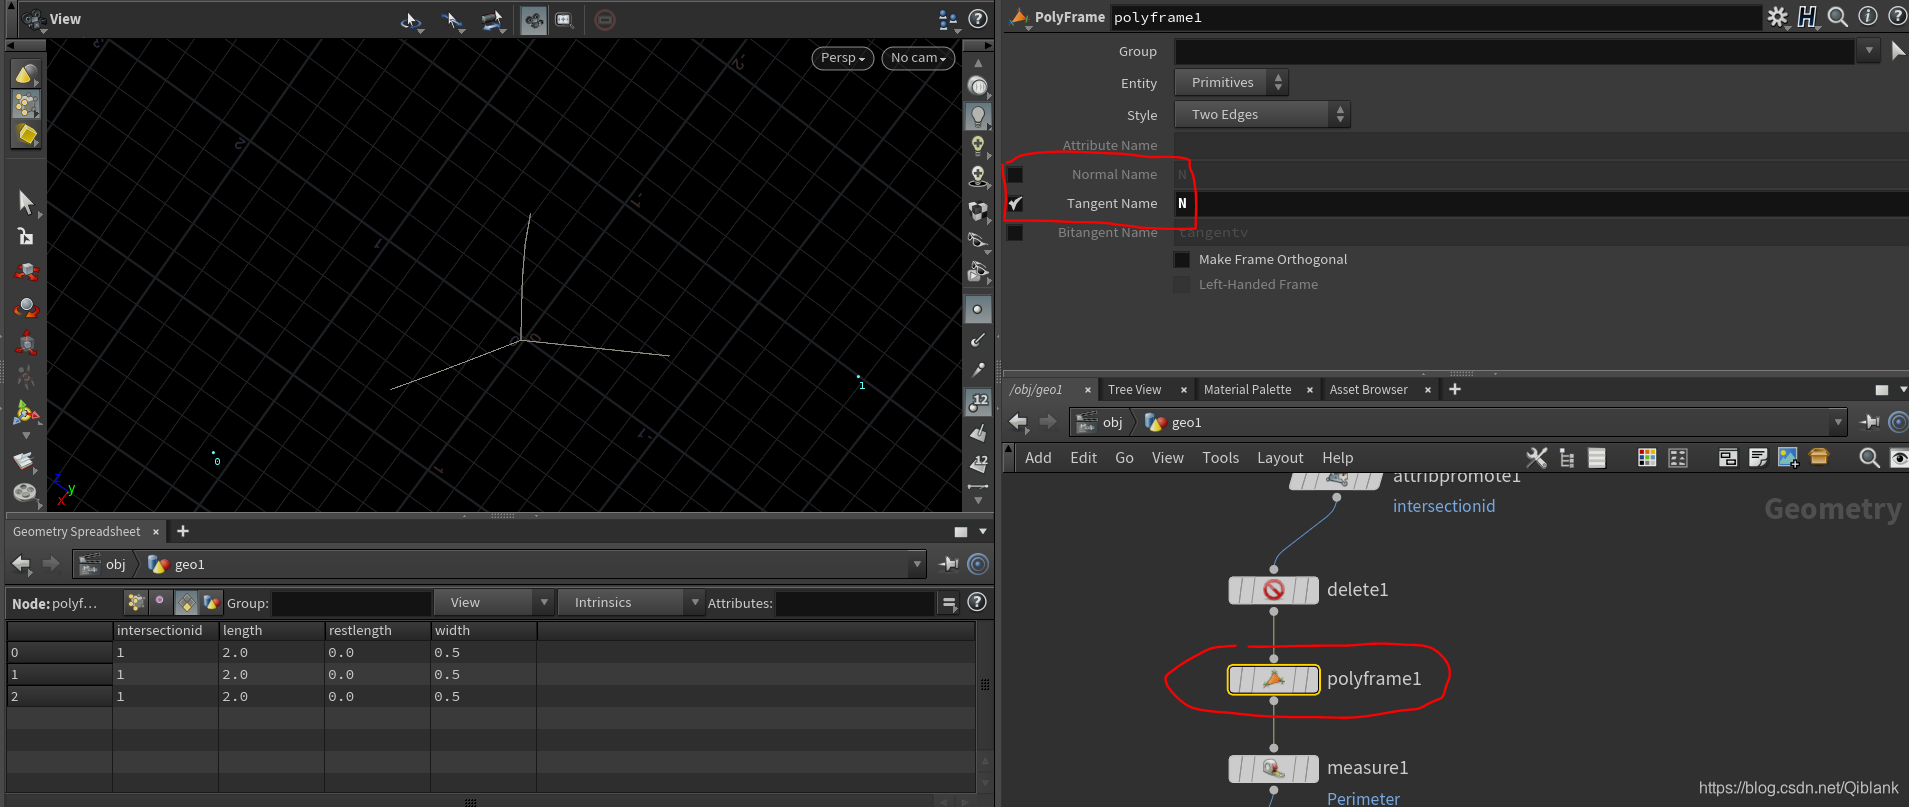
Task: Expand the Group field dropdown arrow
Action: pyautogui.click(x=1868, y=50)
